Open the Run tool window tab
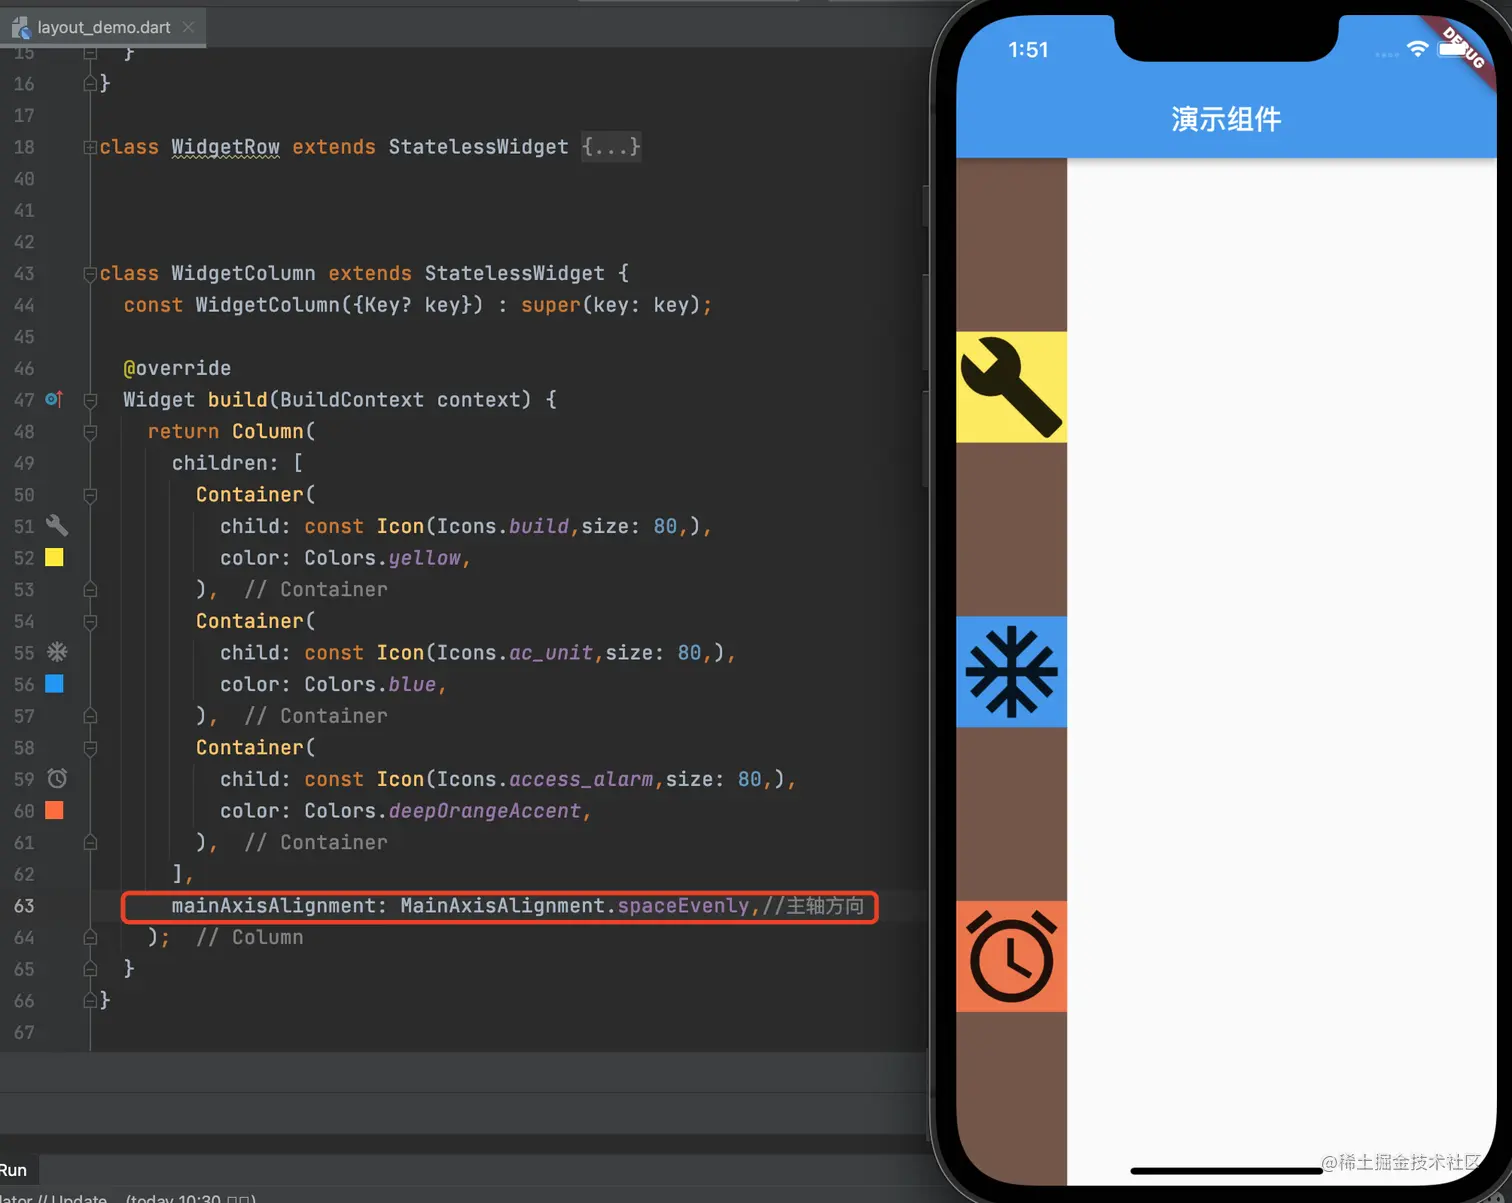 14,1170
